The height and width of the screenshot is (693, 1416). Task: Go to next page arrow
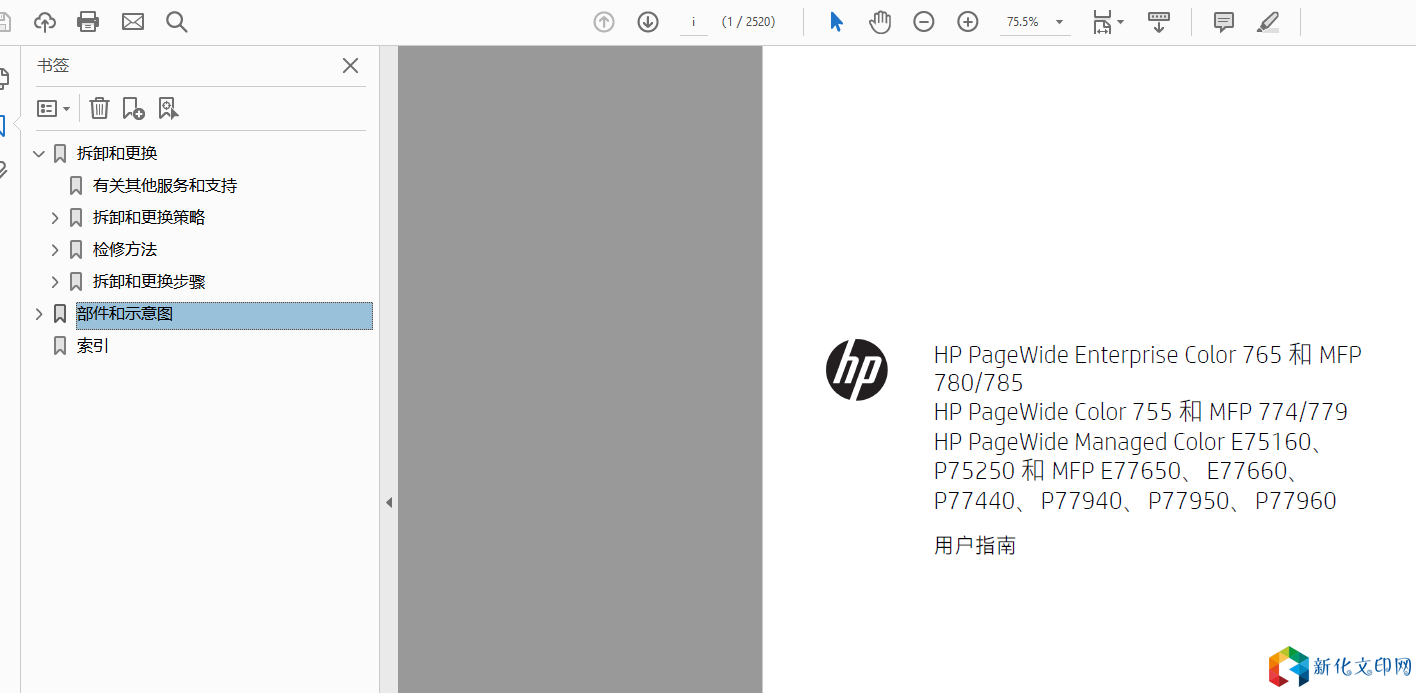click(648, 22)
